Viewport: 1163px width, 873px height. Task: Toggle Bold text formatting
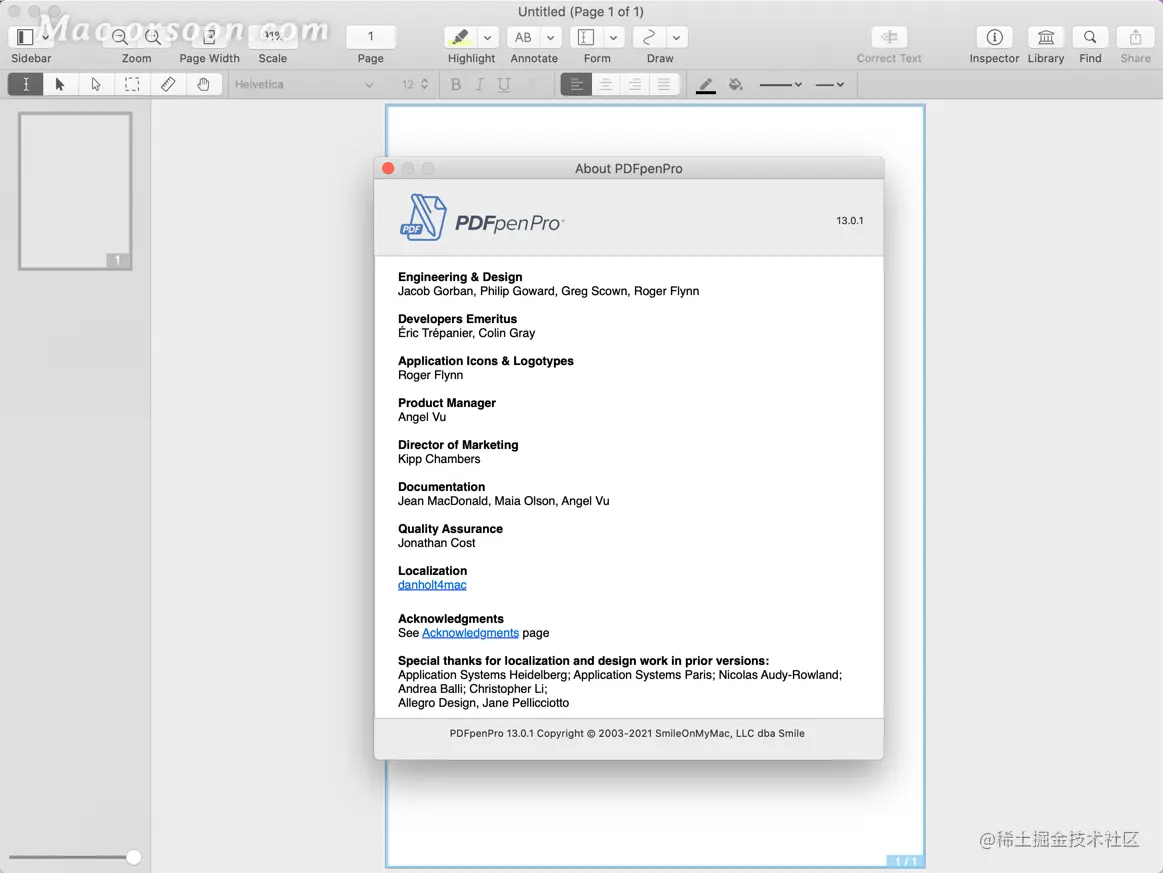(456, 85)
